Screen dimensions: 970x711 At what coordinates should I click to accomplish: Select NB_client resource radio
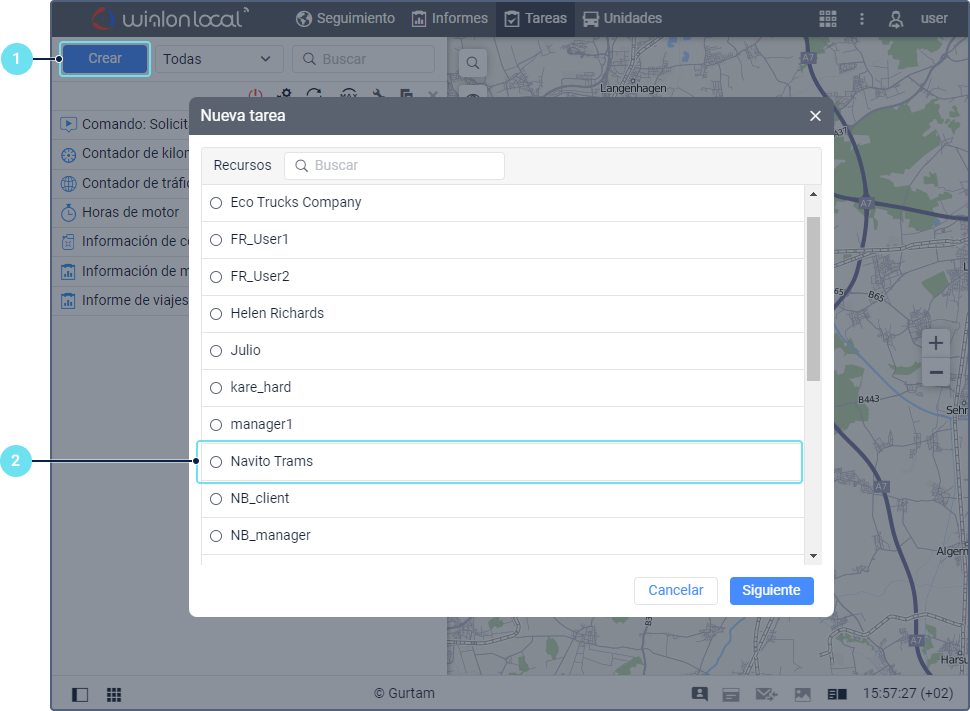216,499
